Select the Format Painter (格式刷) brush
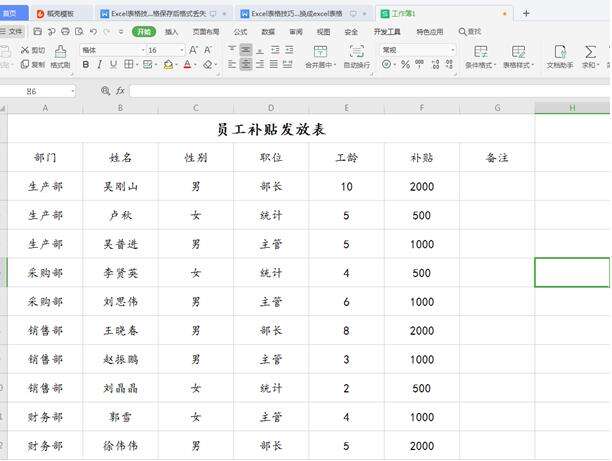Screen dimensions: 612x461 click(60, 57)
